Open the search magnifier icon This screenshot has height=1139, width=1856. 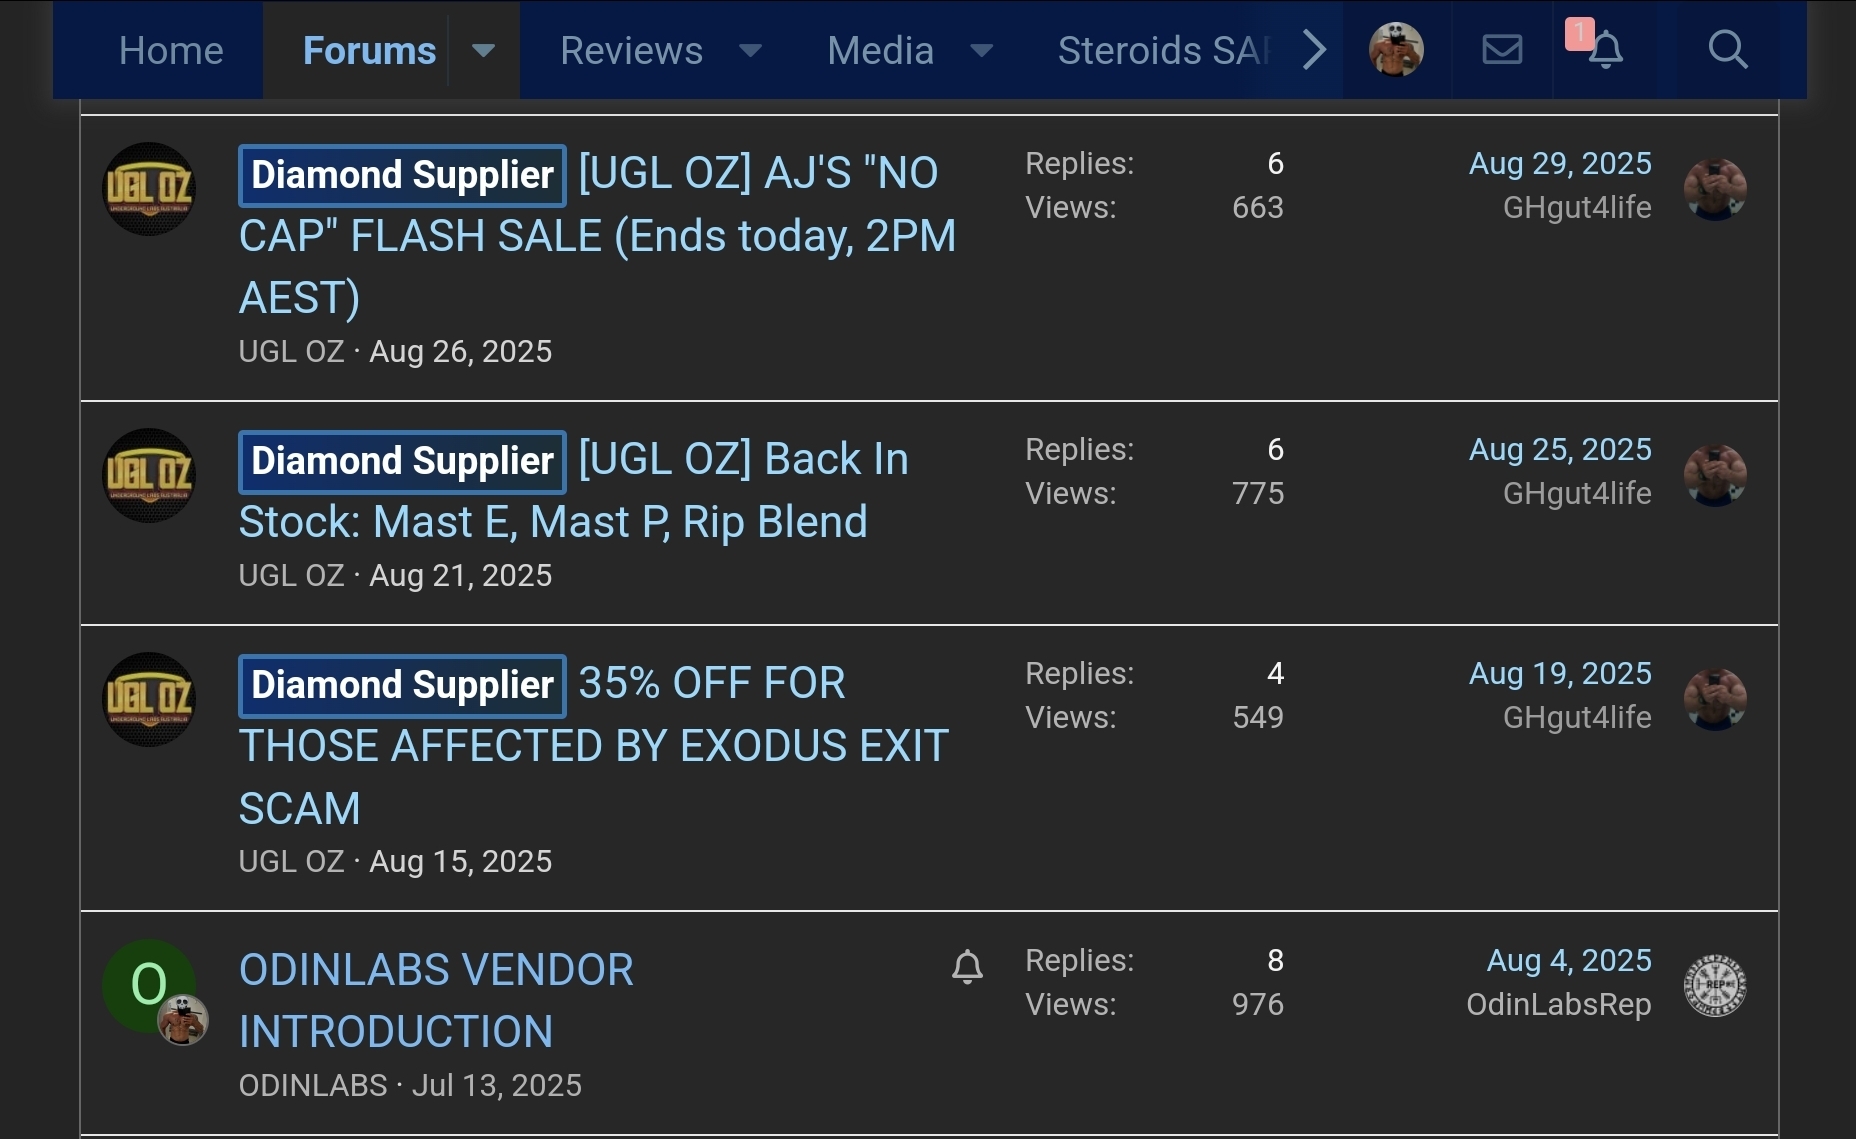click(1727, 49)
